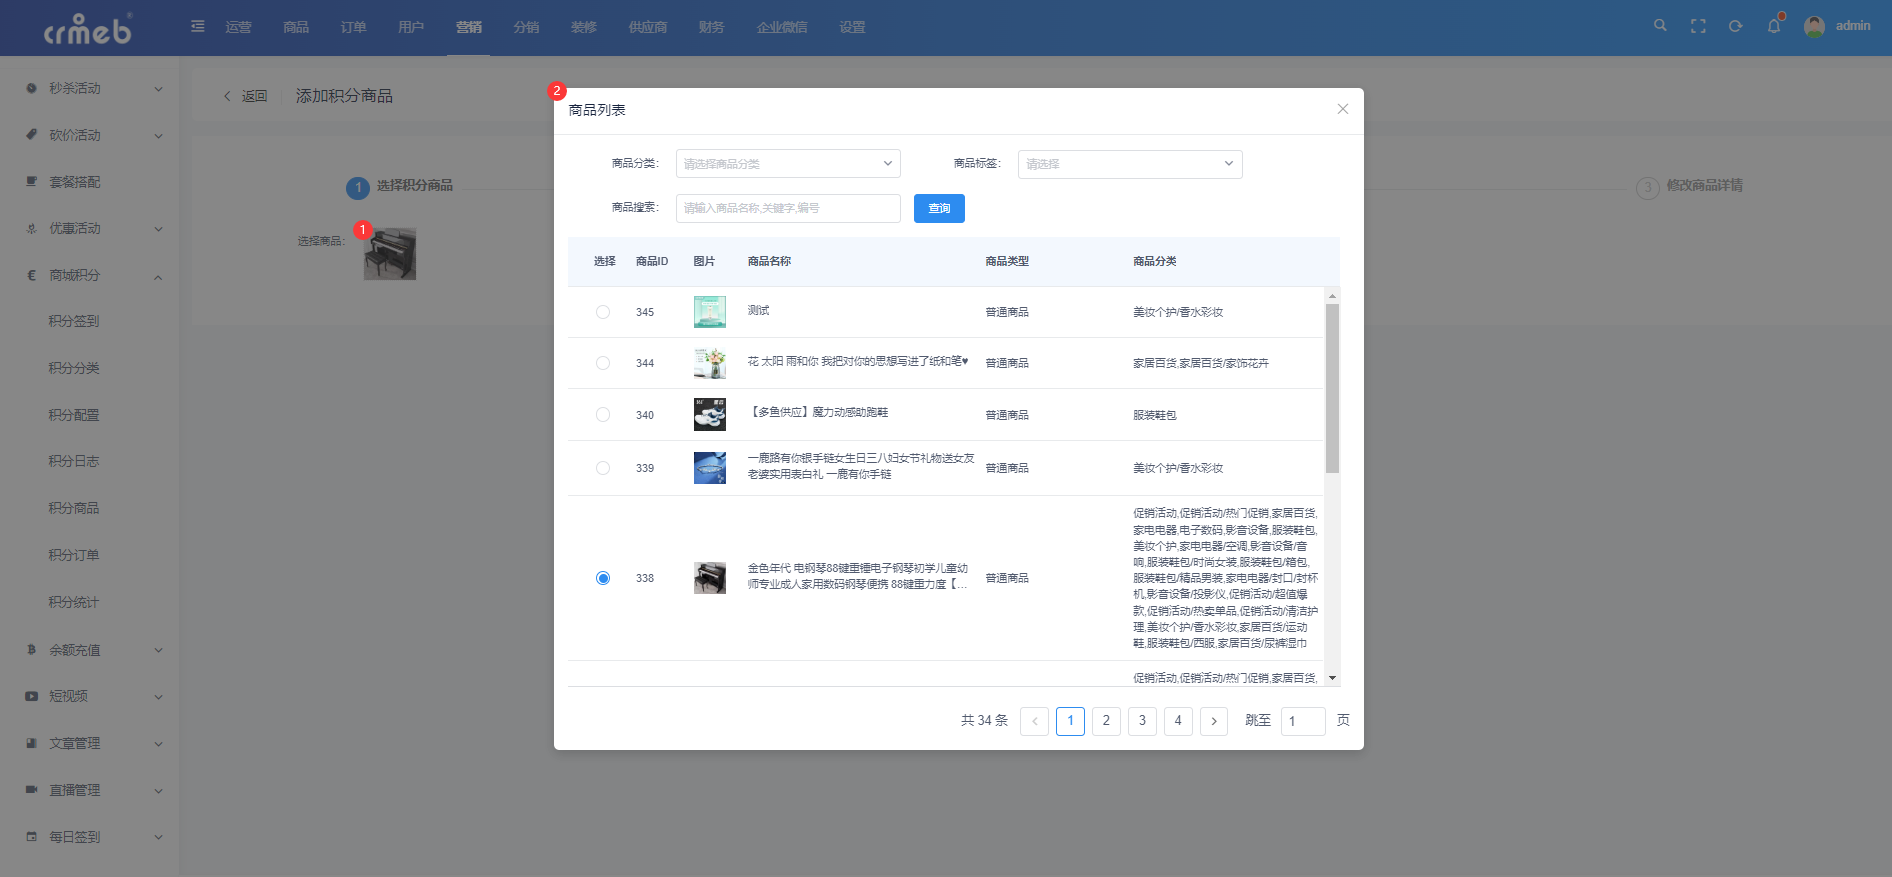This screenshot has height=877, width=1892.
Task: Select radio button for product 344
Action: coord(603,363)
